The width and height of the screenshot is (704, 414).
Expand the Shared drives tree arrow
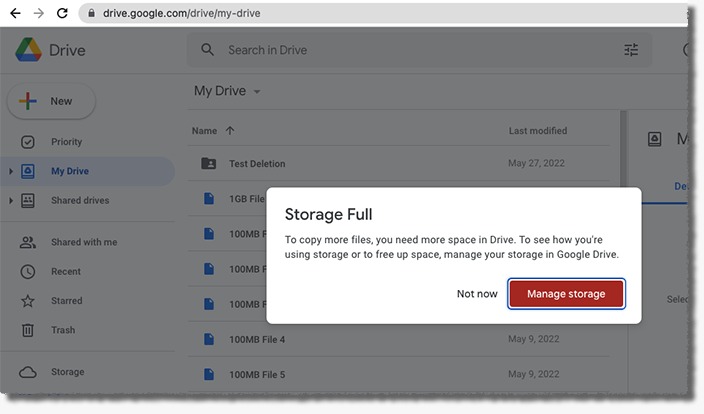[x=11, y=201]
